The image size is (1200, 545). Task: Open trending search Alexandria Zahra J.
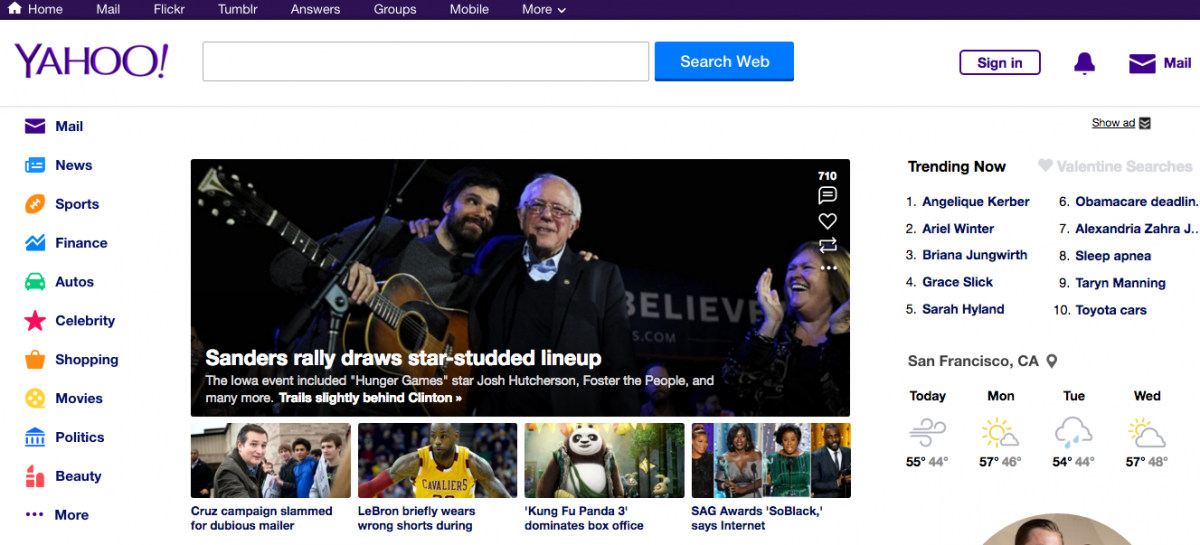pos(1137,229)
